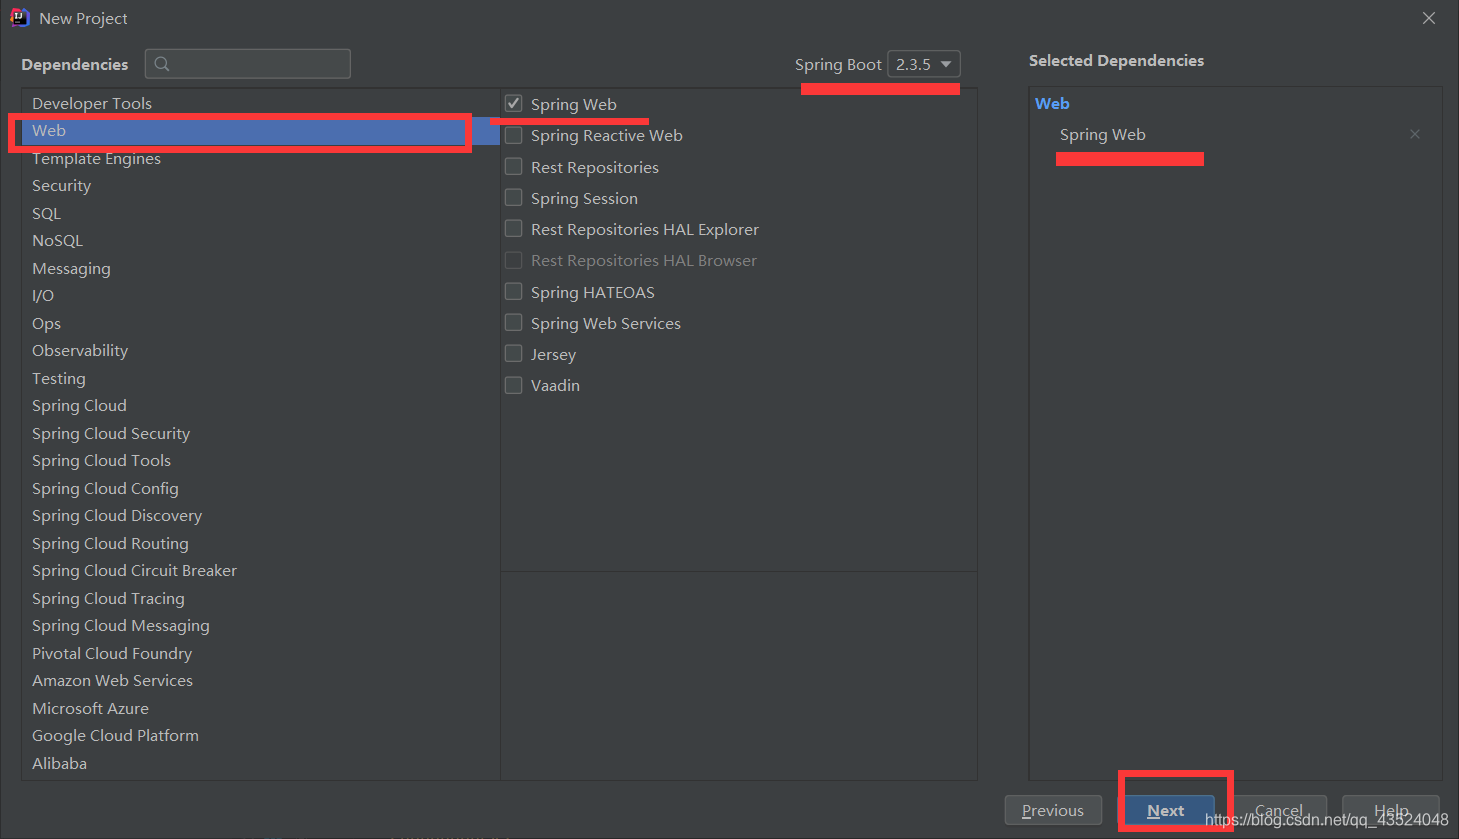This screenshot has width=1459, height=839.
Task: Click the IntelliJ IDEA logo icon in title bar
Action: (x=19, y=18)
